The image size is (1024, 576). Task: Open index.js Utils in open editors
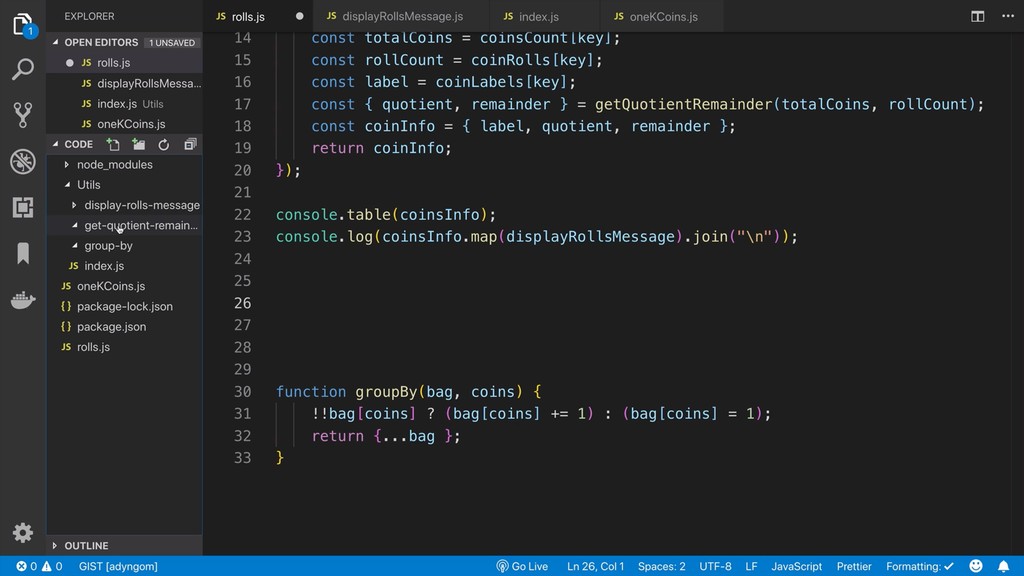coord(124,103)
